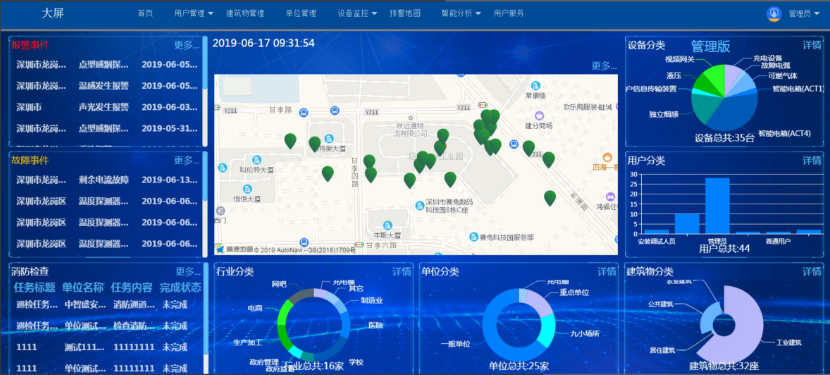The height and width of the screenshot is (375, 830).
Task: Select the 温感发生报警 alarm row
Action: pos(107,86)
